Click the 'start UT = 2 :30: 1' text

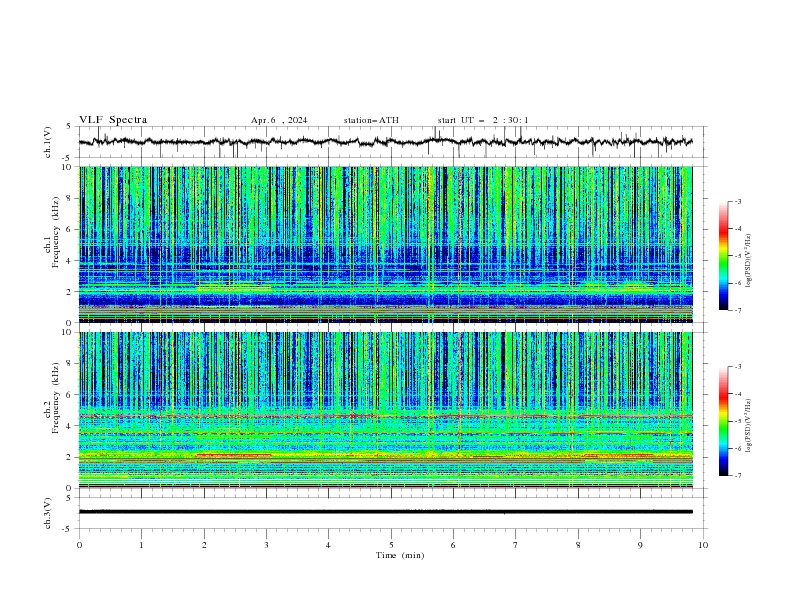pyautogui.click(x=483, y=120)
